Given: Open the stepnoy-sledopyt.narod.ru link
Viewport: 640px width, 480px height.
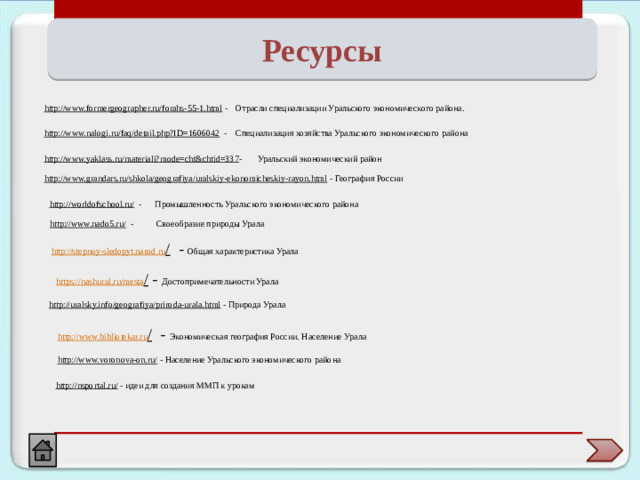Looking at the screenshot, I should pyautogui.click(x=109, y=251).
